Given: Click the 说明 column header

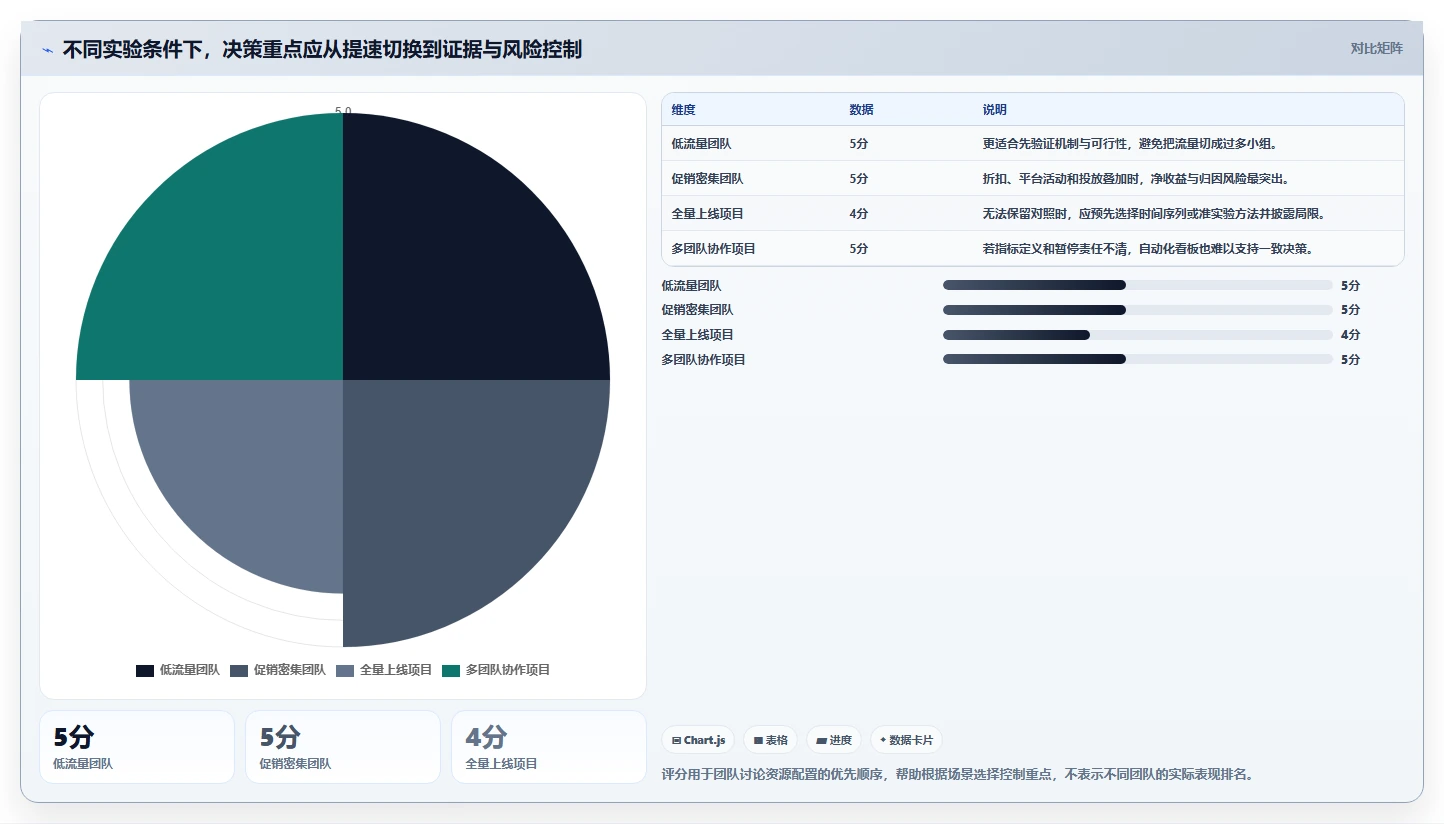Looking at the screenshot, I should click(x=995, y=110).
